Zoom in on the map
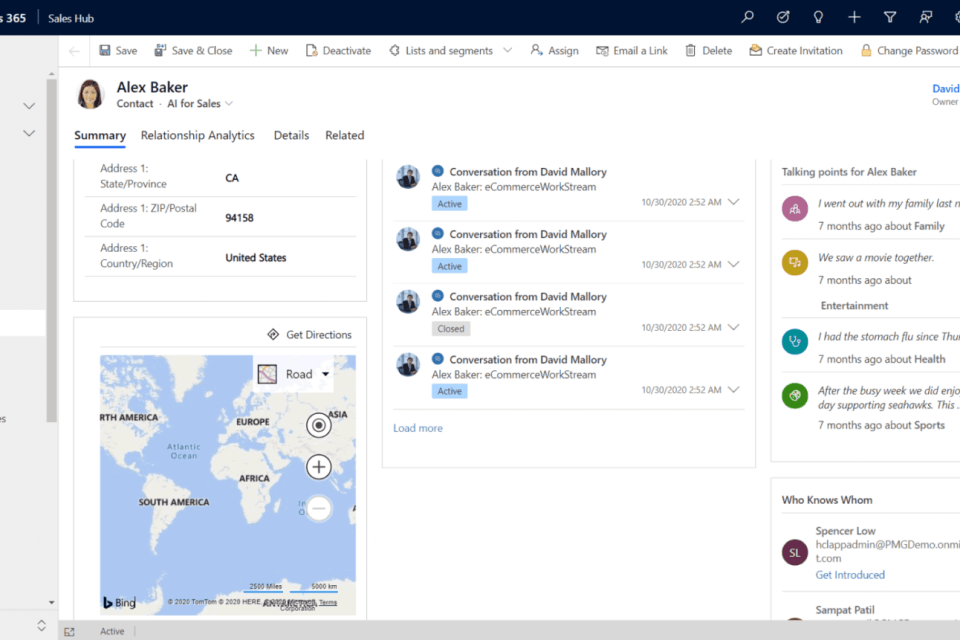Screen dimensions: 960x640 click(319, 466)
